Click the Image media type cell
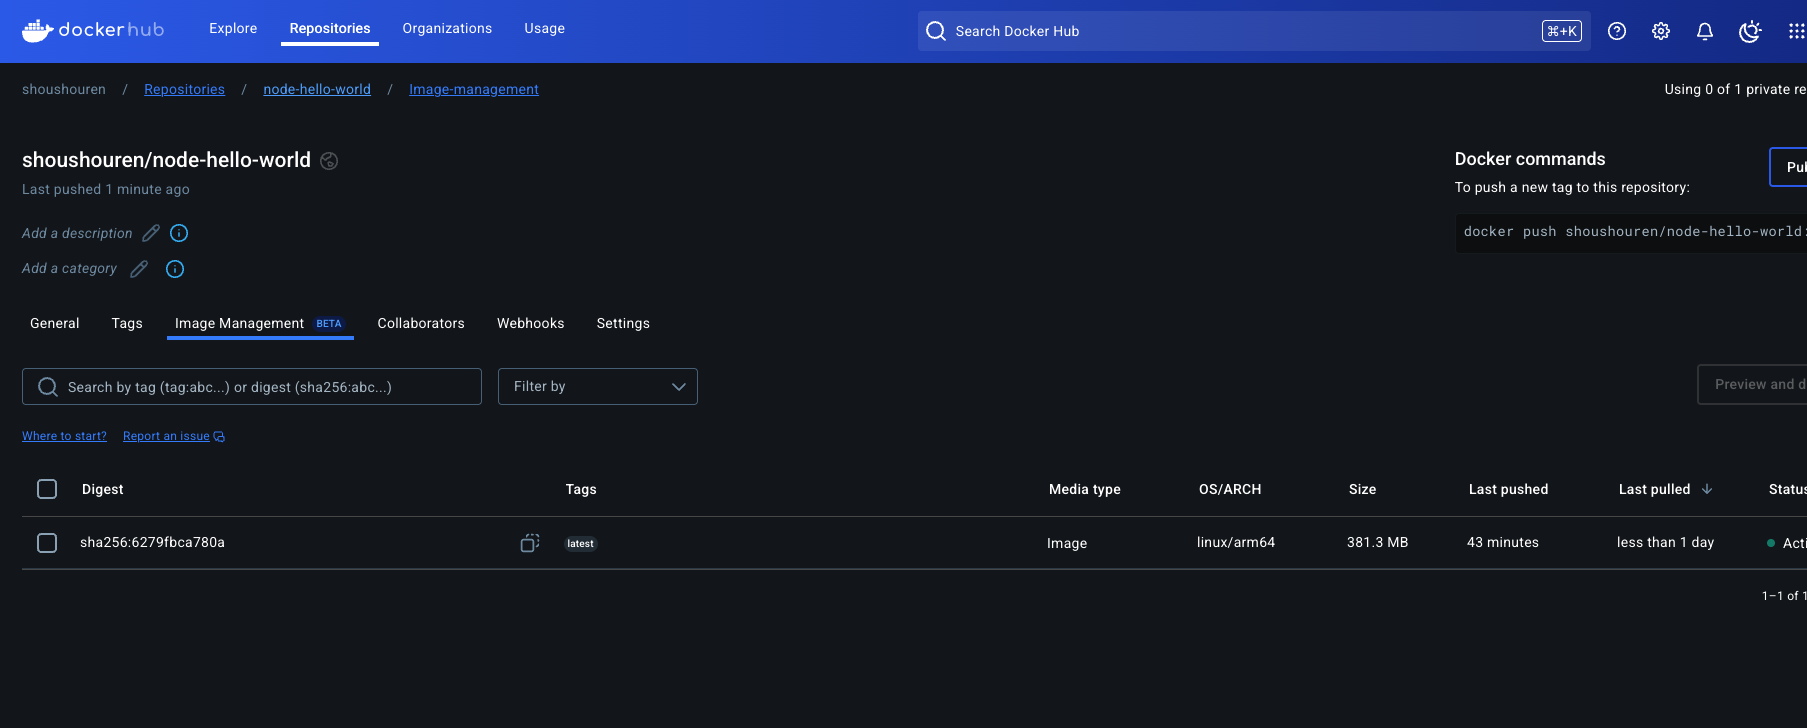This screenshot has width=1807, height=728. [1067, 543]
